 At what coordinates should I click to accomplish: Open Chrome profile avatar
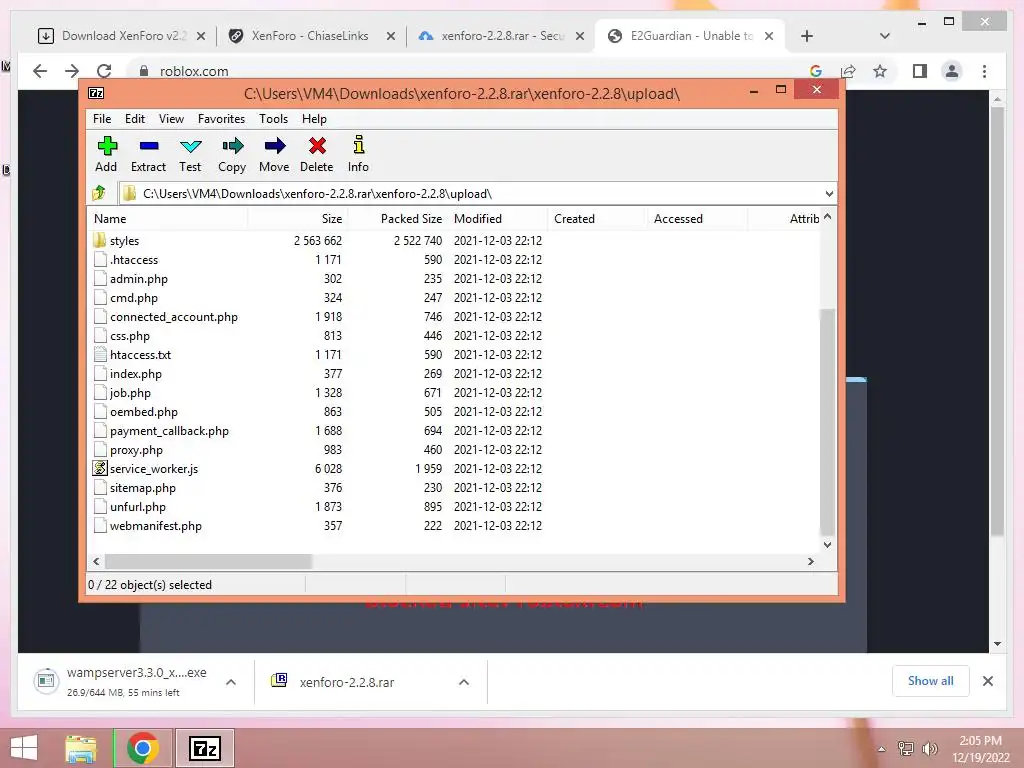pyautogui.click(x=952, y=71)
